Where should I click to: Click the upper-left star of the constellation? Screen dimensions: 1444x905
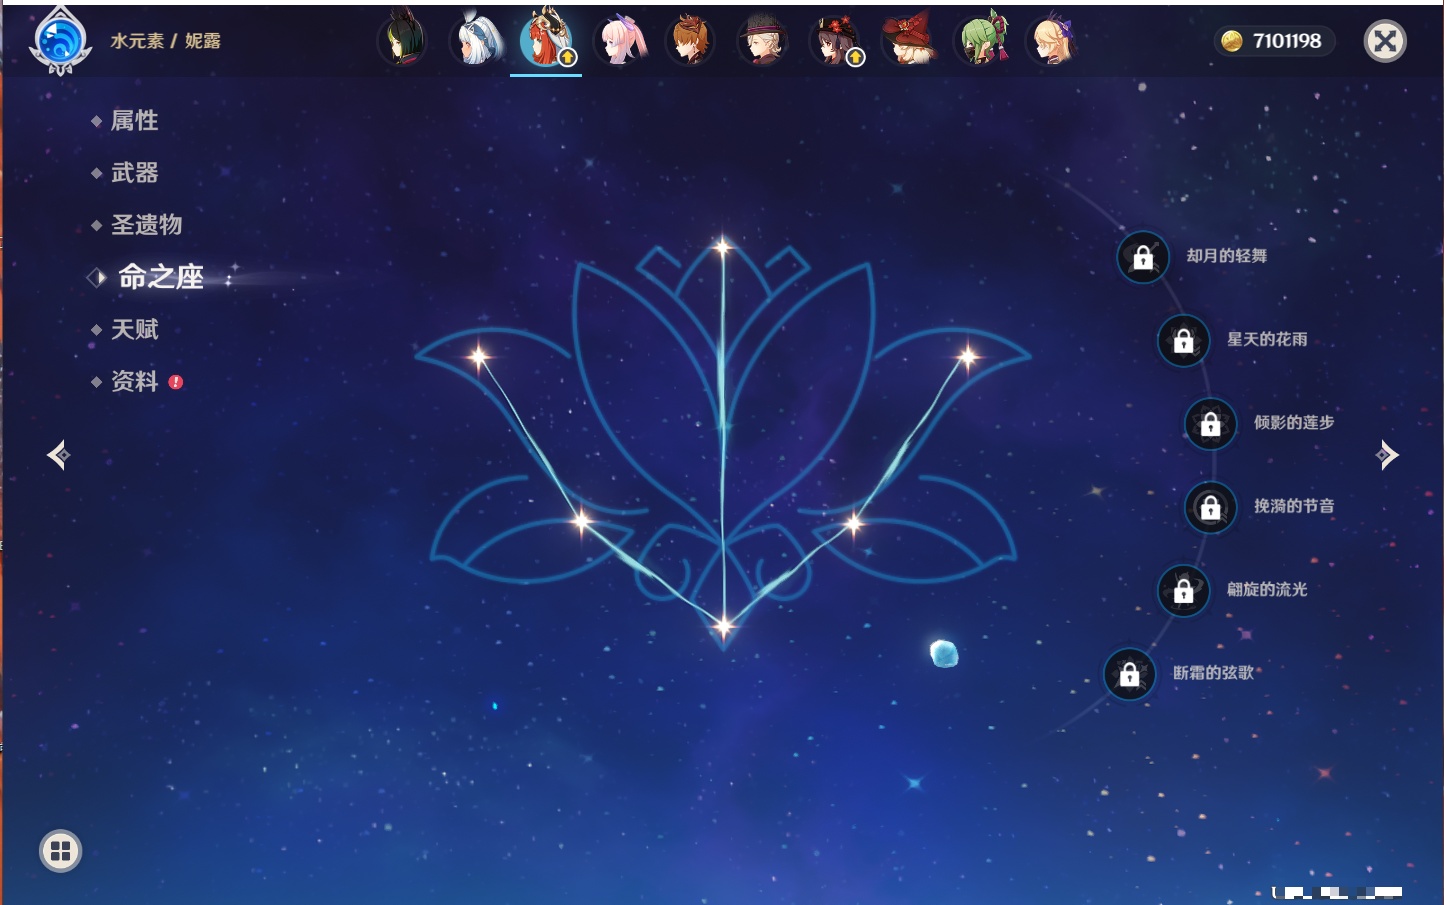[x=479, y=356]
